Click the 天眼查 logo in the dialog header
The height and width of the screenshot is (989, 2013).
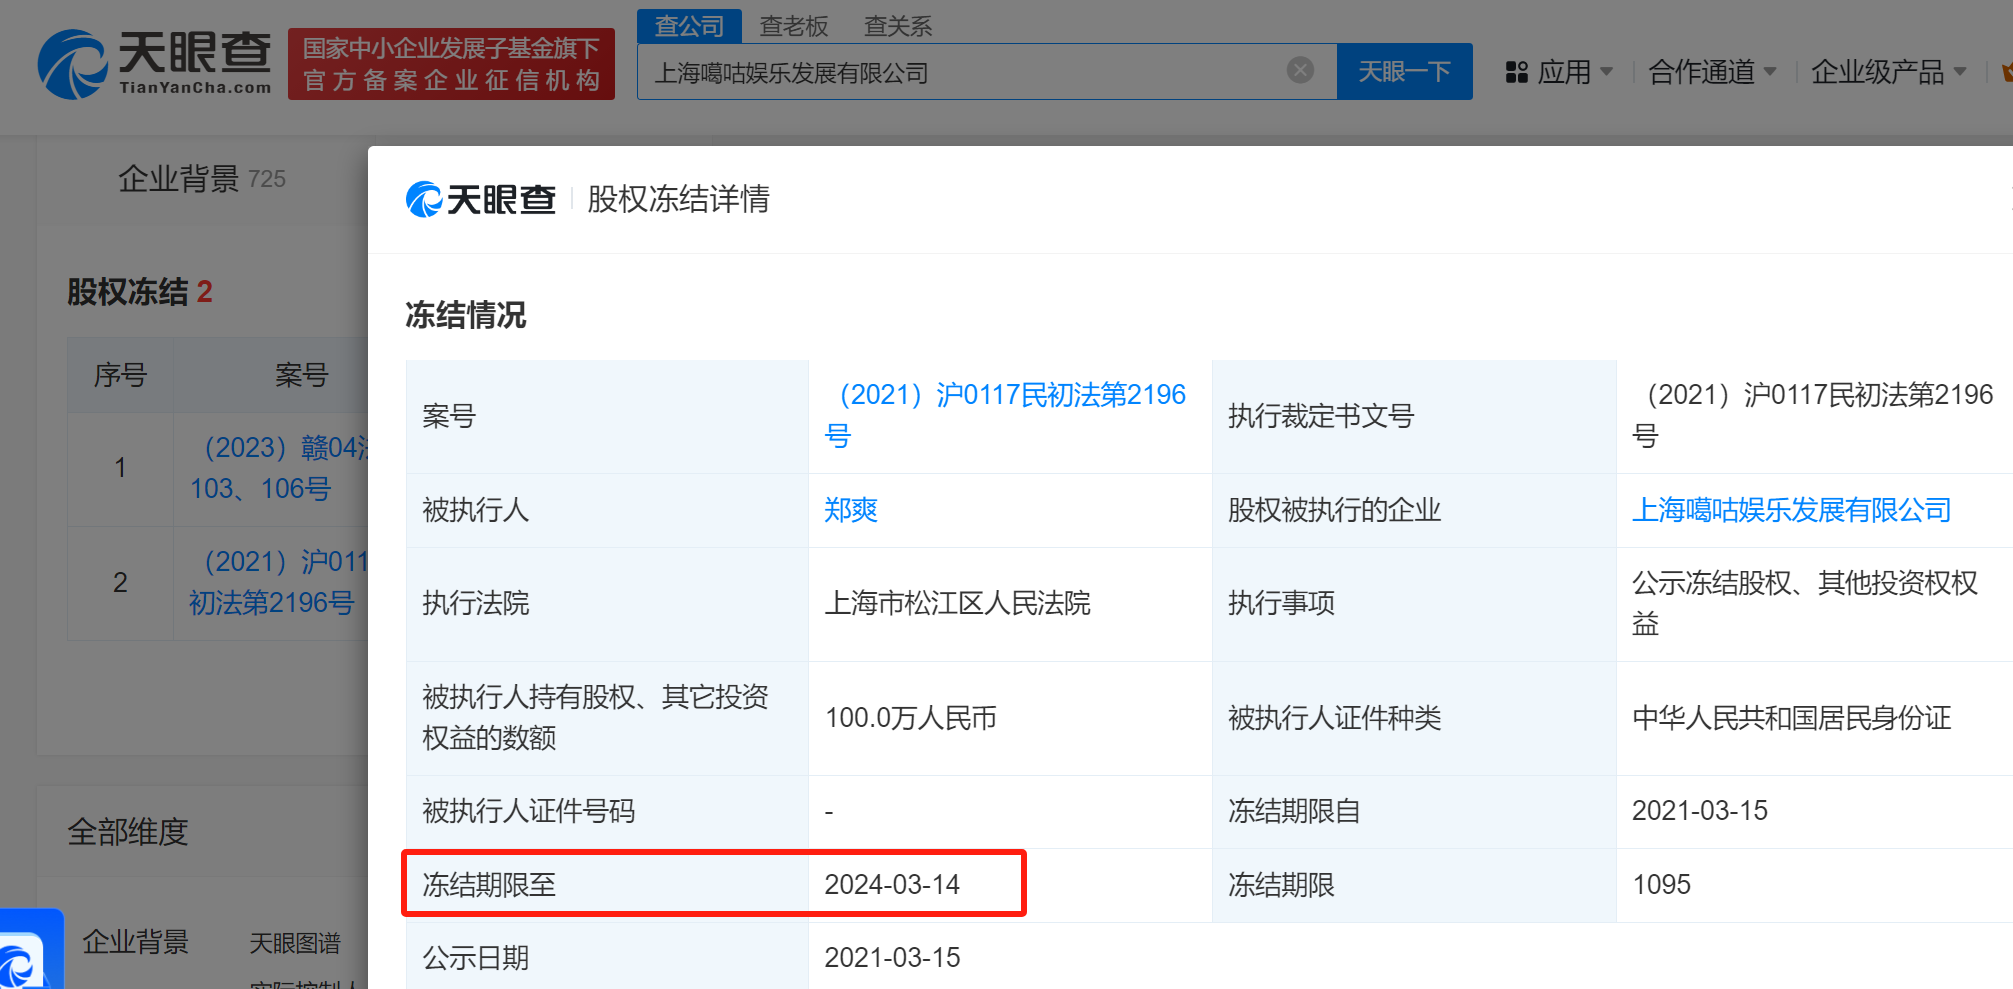[x=480, y=199]
